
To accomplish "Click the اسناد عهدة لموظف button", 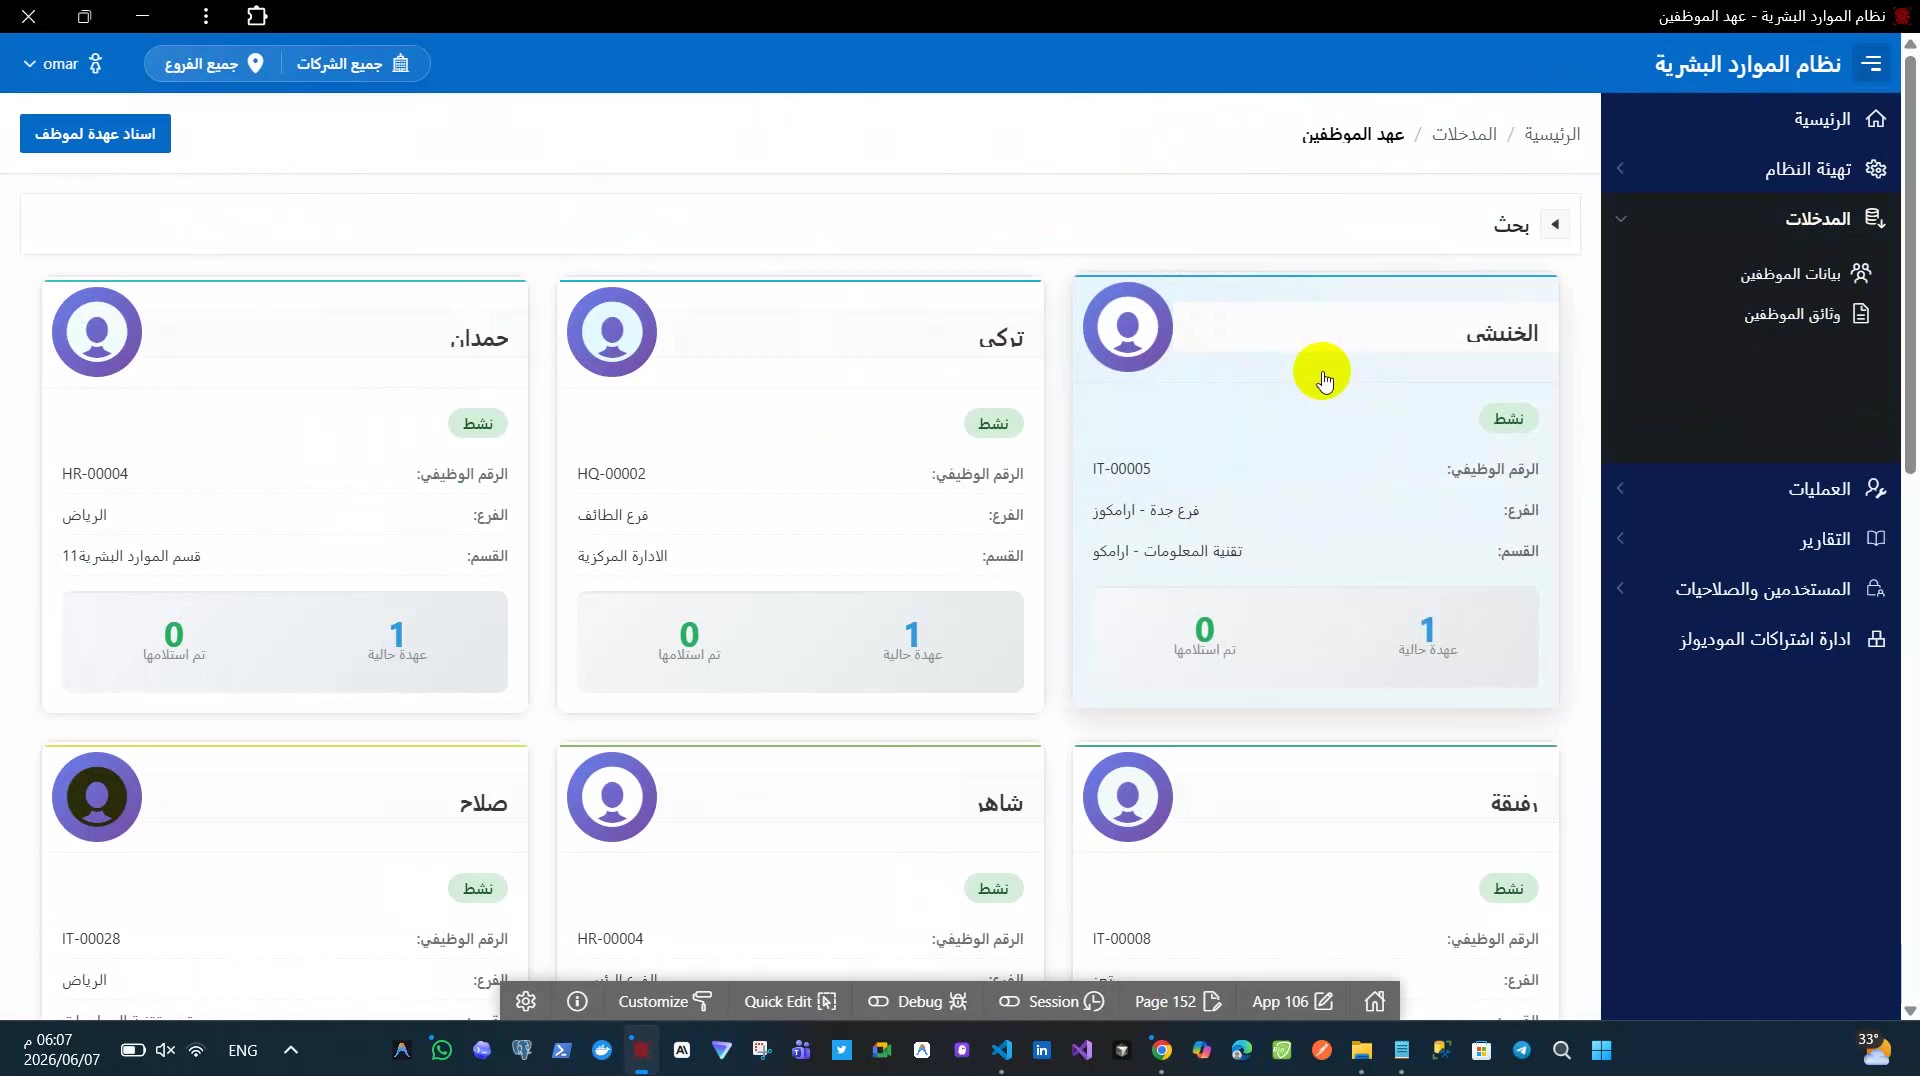I will (95, 134).
